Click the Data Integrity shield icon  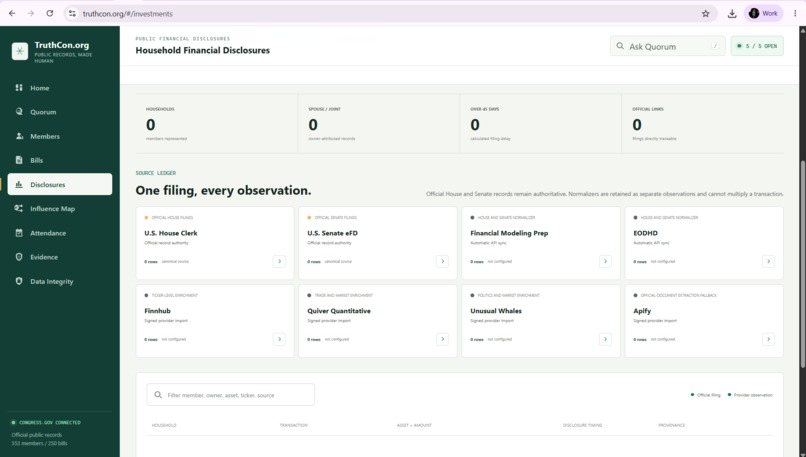point(19,281)
